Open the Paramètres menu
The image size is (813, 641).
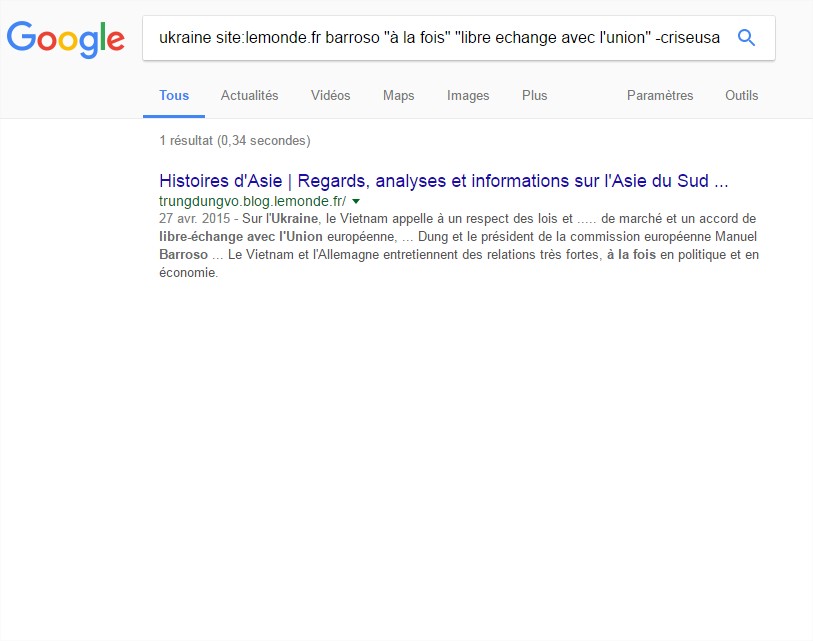[660, 95]
